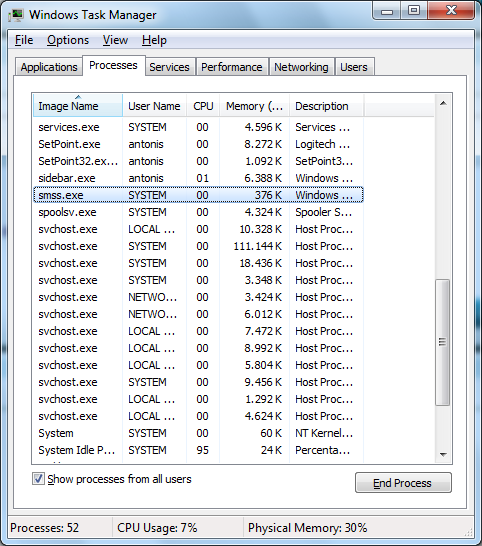Select the sidebar.exe process row
Screen dimensions: 482x546
[x=198, y=178]
